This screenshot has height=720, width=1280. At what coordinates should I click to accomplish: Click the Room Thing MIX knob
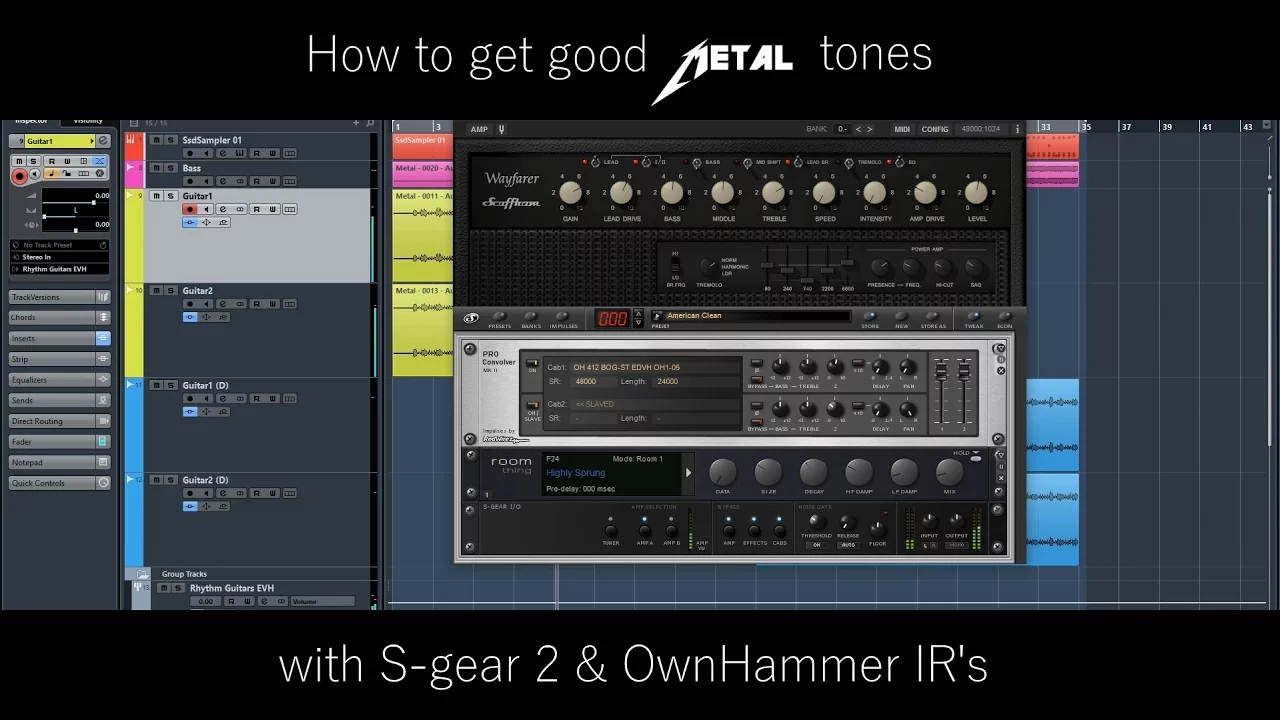[949, 472]
